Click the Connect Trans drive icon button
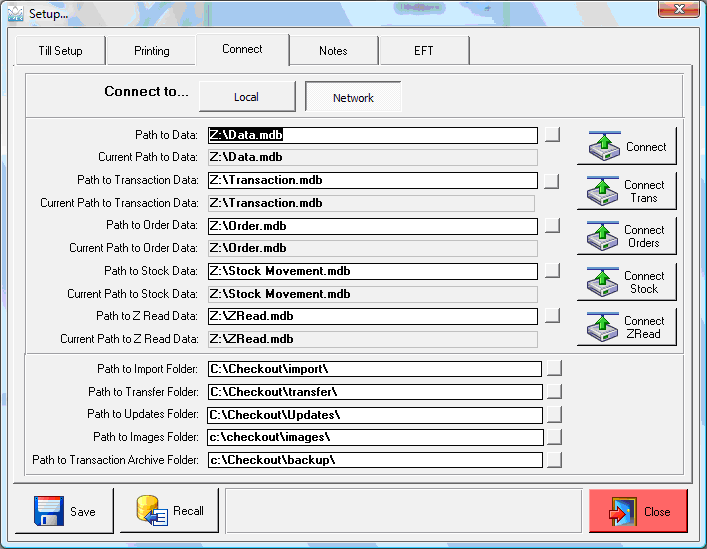This screenshot has height=549, width=707. click(x=626, y=191)
